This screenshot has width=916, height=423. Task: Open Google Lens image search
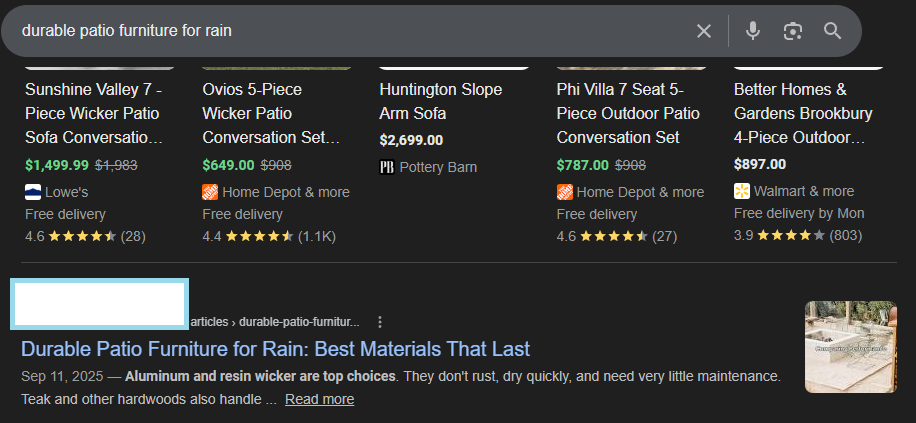(793, 31)
